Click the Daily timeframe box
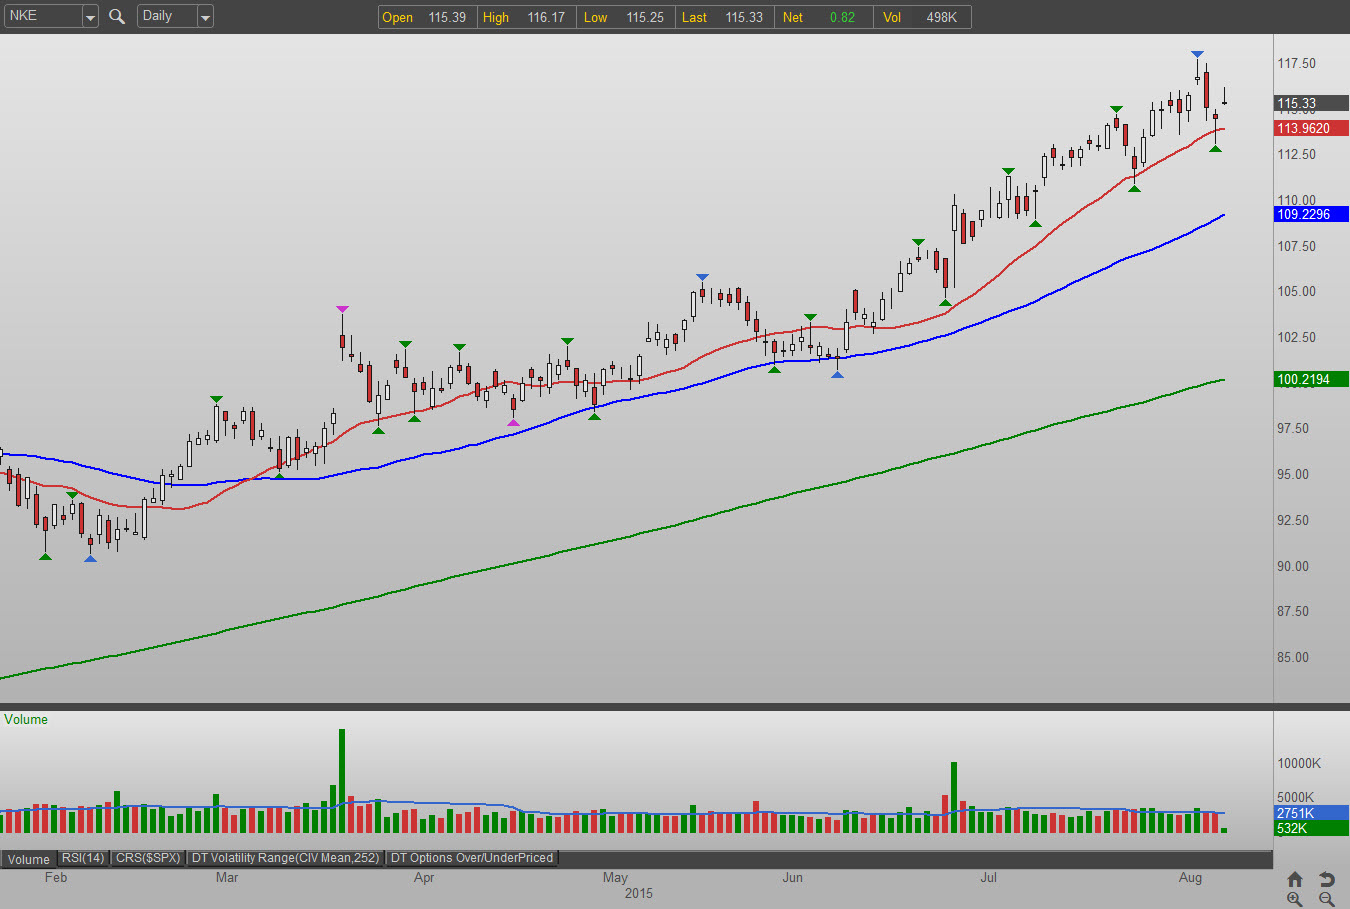Viewport: 1350px width, 909px height. pyautogui.click(x=167, y=16)
